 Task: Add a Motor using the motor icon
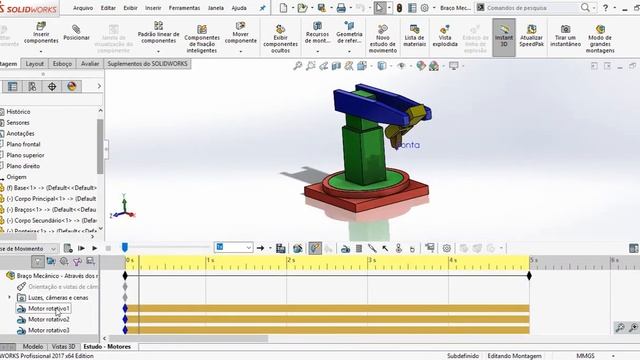345,248
